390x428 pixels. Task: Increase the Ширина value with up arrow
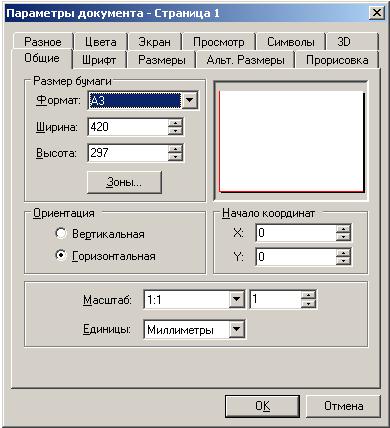pyautogui.click(x=175, y=123)
